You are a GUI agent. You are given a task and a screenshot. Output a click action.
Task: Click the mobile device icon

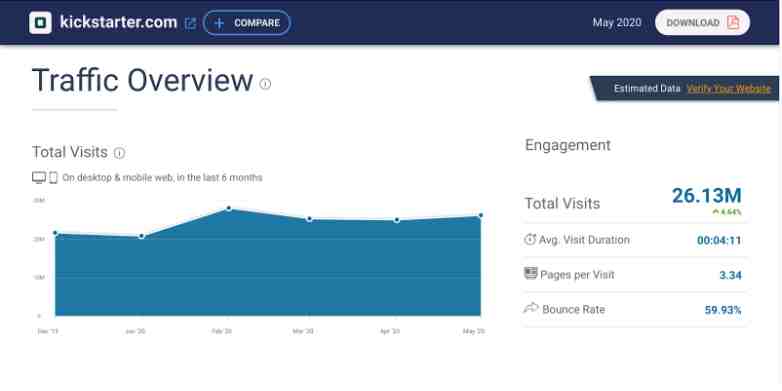53,178
